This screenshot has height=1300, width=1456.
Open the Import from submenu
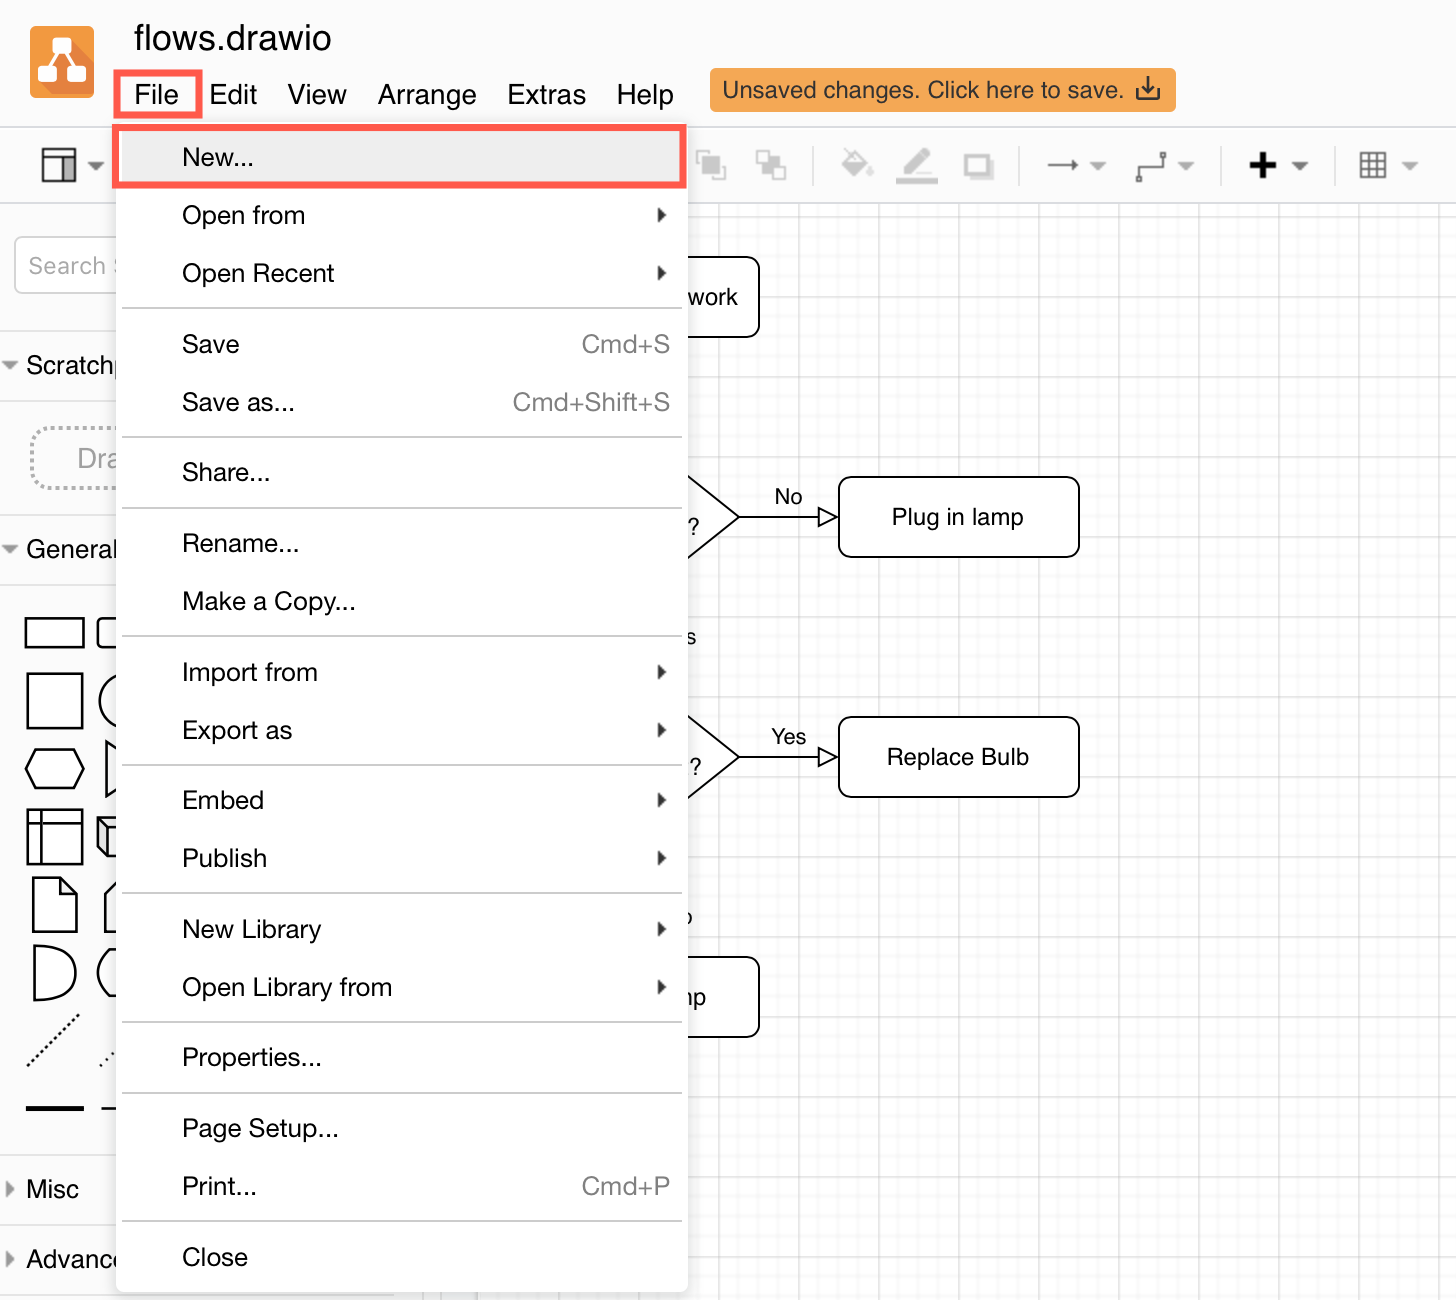point(250,672)
